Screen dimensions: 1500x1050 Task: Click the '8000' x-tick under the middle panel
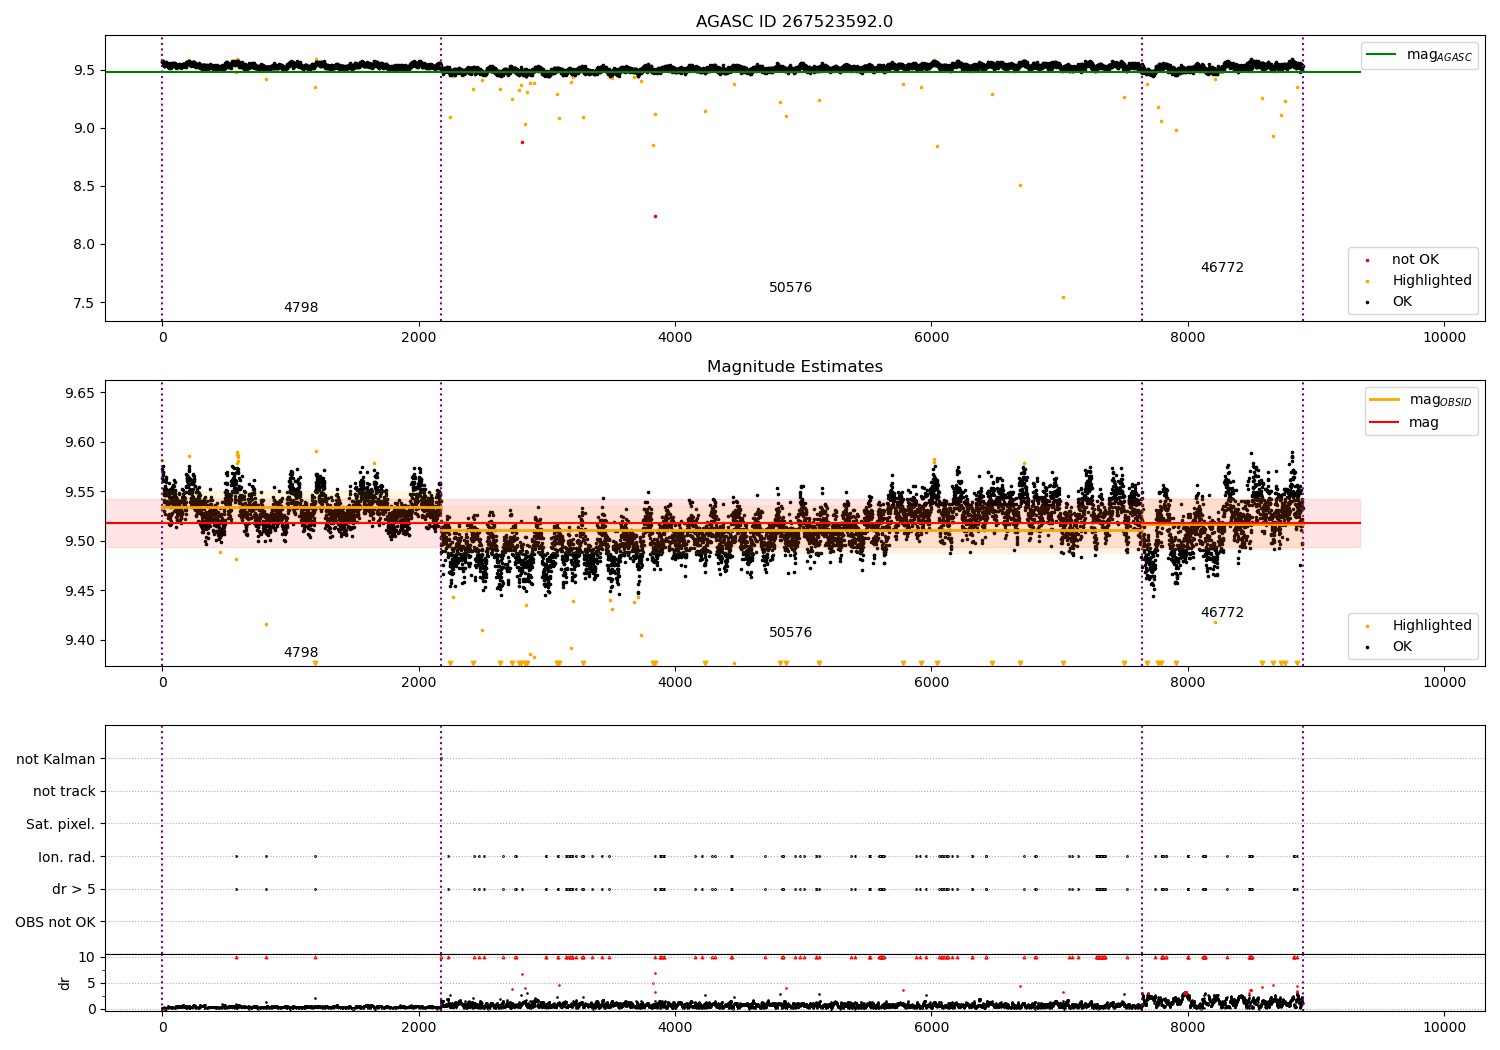(x=1188, y=683)
